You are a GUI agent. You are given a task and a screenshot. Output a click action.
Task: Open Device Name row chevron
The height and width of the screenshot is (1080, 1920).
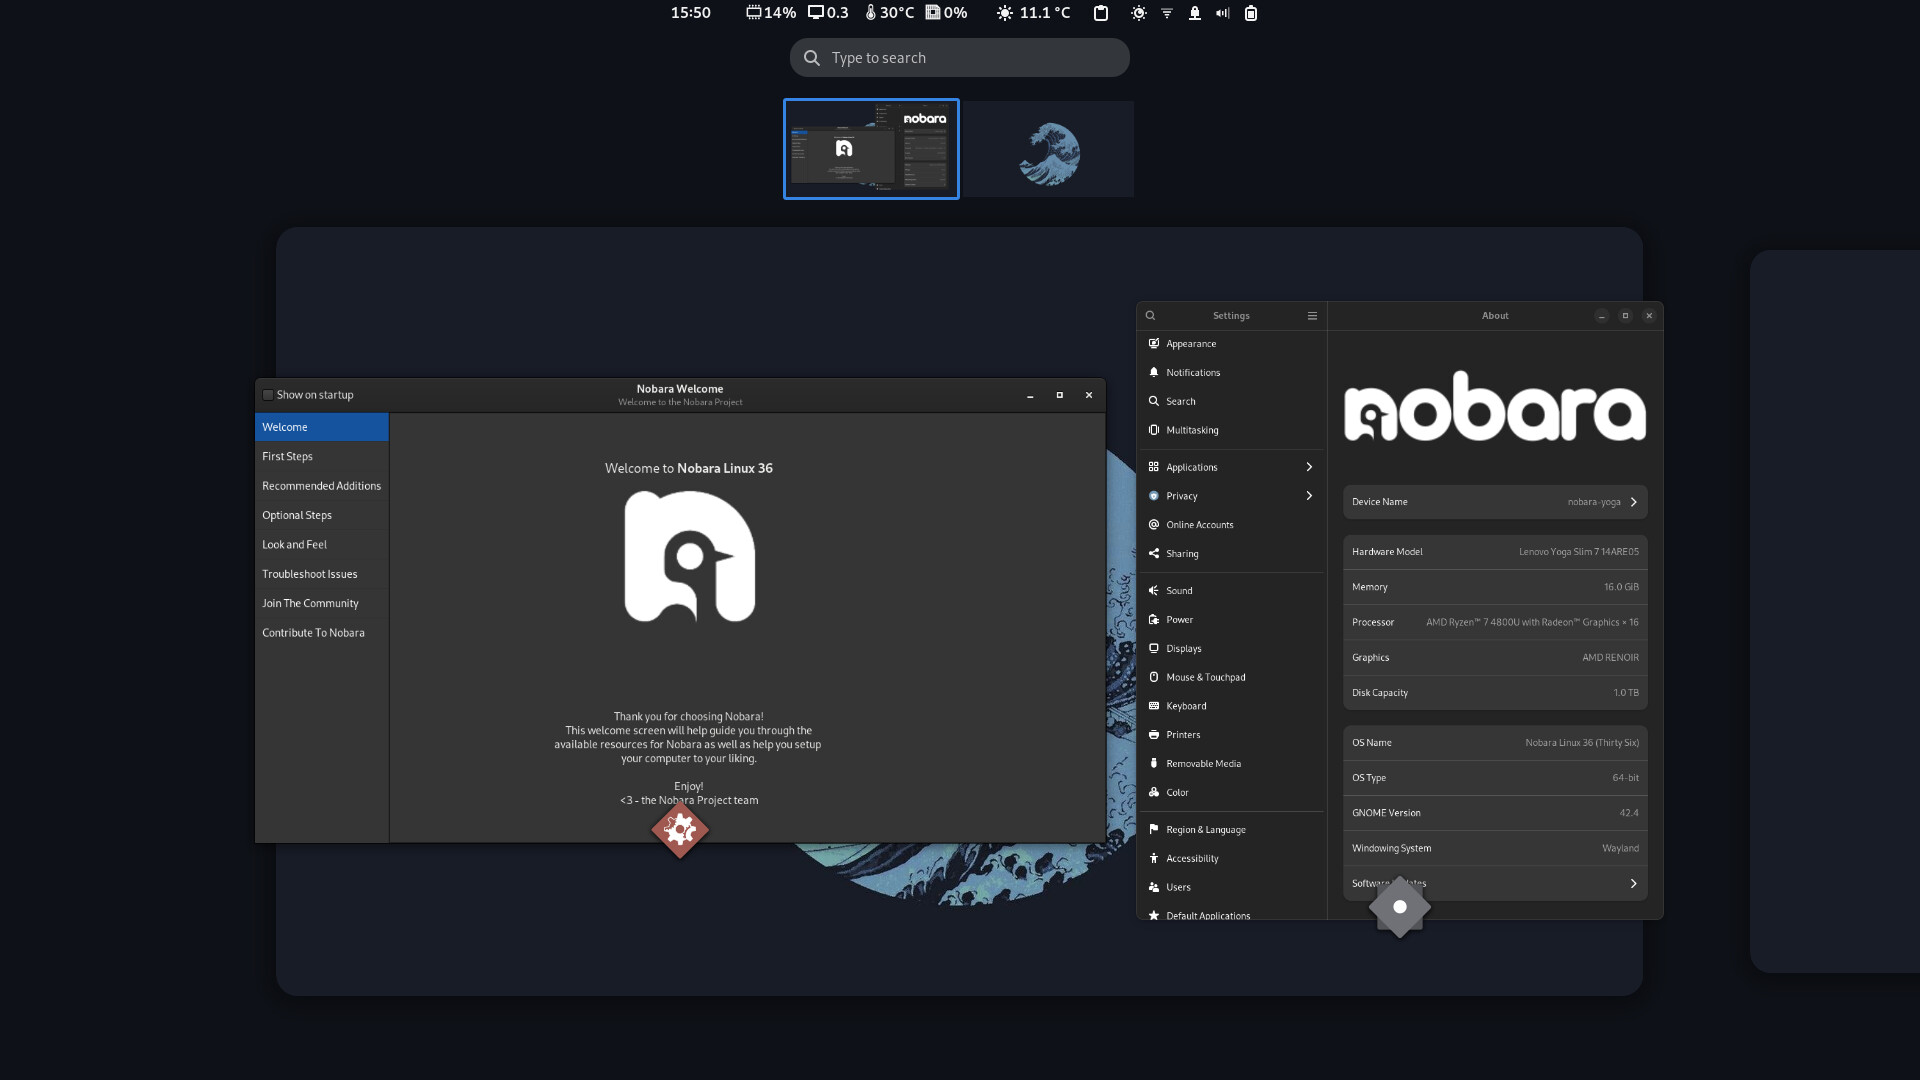pyautogui.click(x=1634, y=502)
